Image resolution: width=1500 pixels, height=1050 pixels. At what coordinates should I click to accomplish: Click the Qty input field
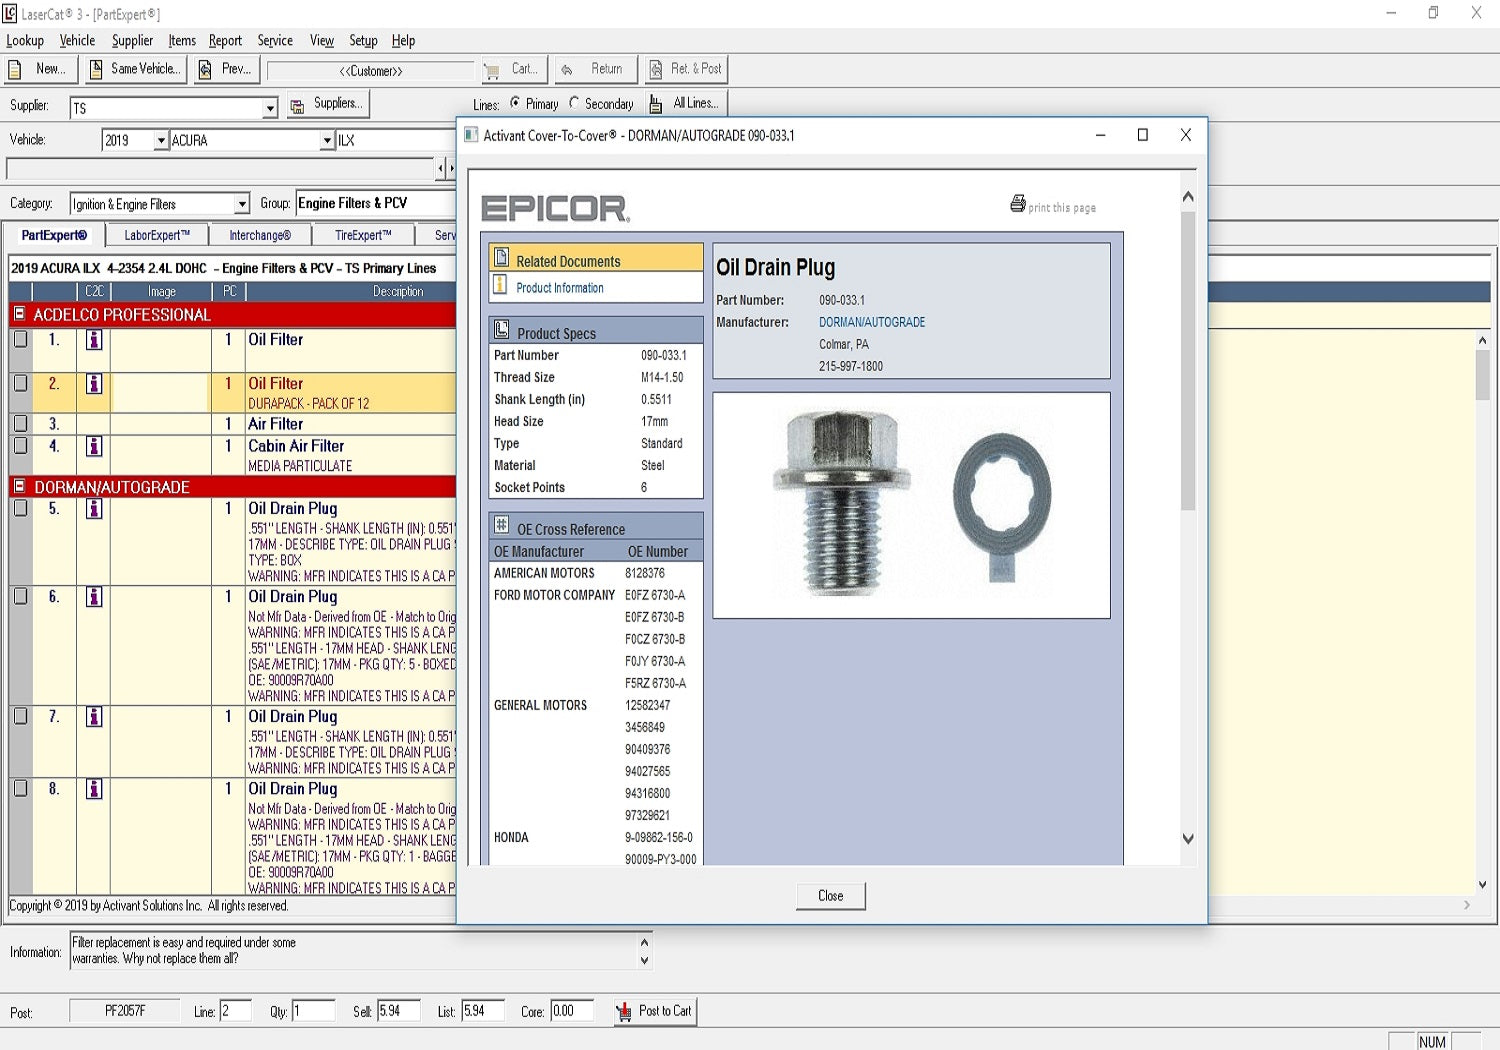pos(313,1011)
